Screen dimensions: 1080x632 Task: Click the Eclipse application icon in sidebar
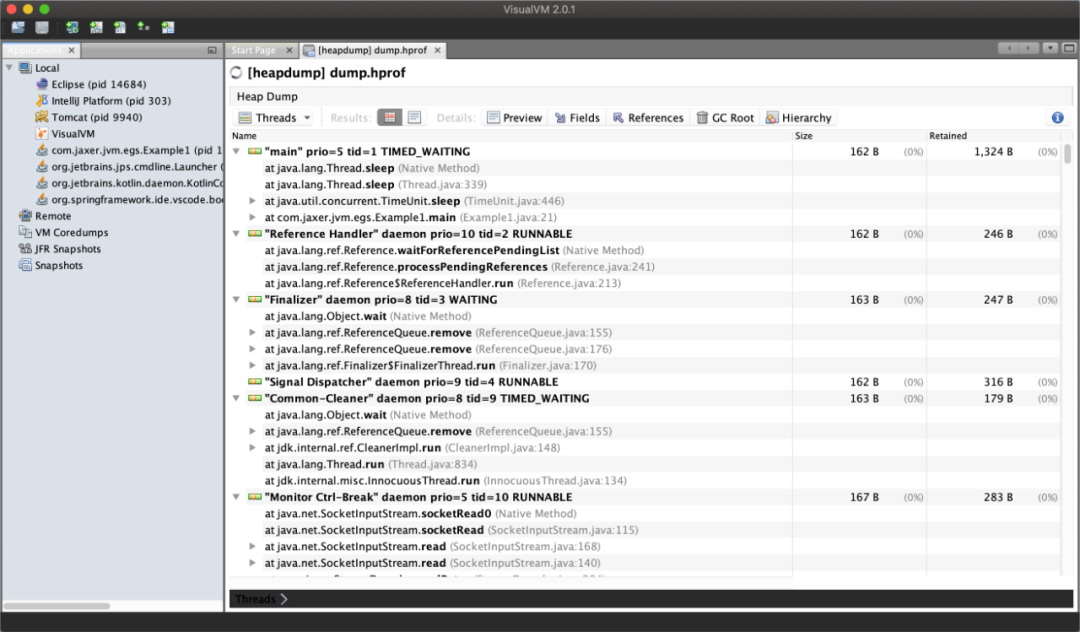(42, 84)
